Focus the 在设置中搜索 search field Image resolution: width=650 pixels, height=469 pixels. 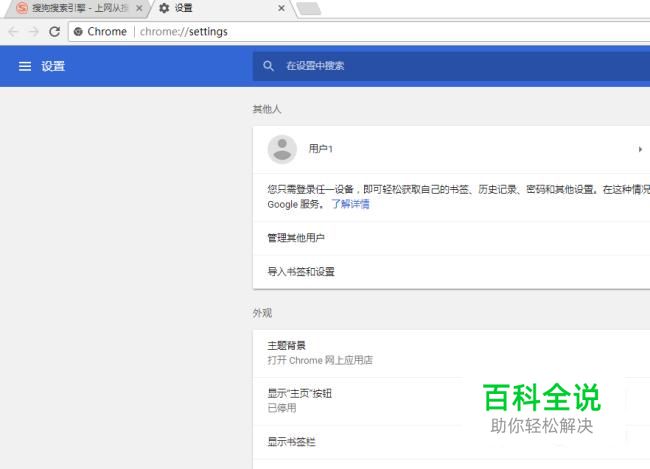451,66
